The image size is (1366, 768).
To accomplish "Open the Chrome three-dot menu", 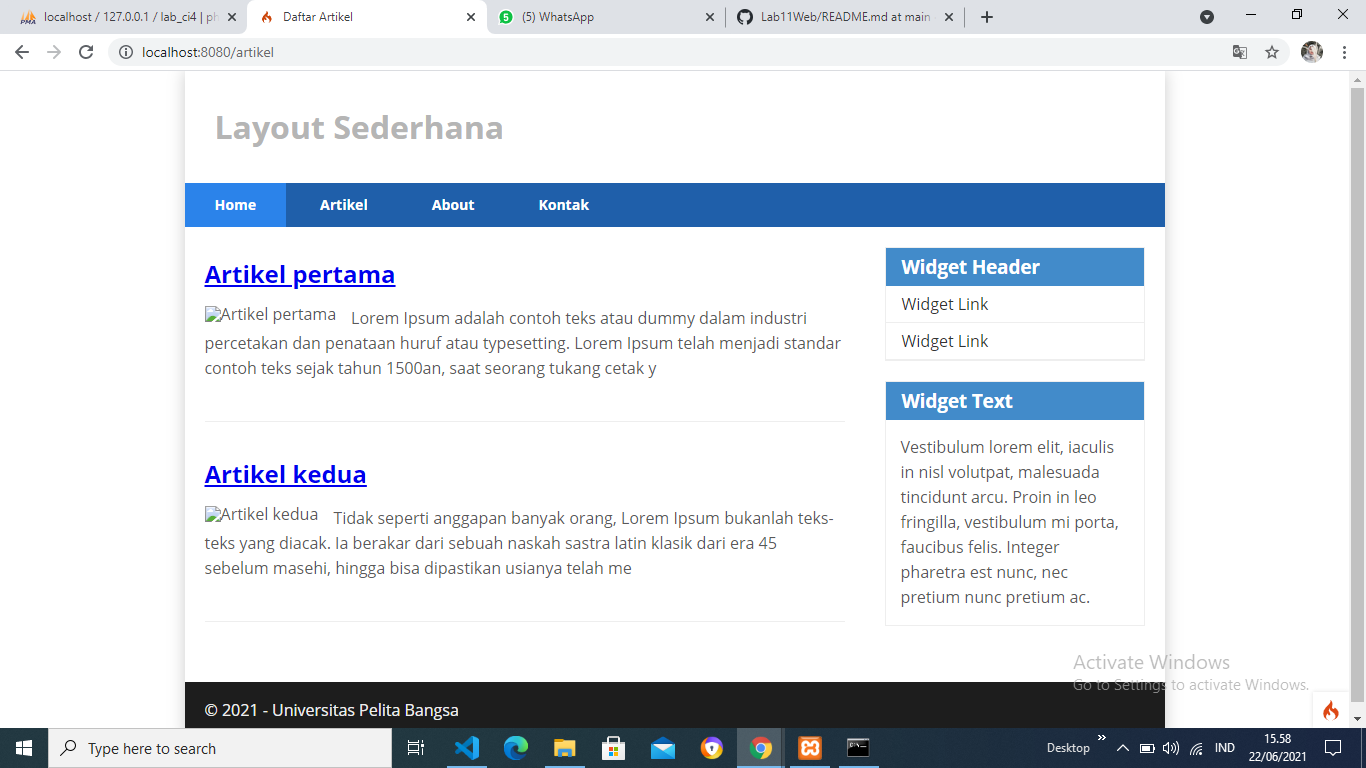I will pos(1345,51).
